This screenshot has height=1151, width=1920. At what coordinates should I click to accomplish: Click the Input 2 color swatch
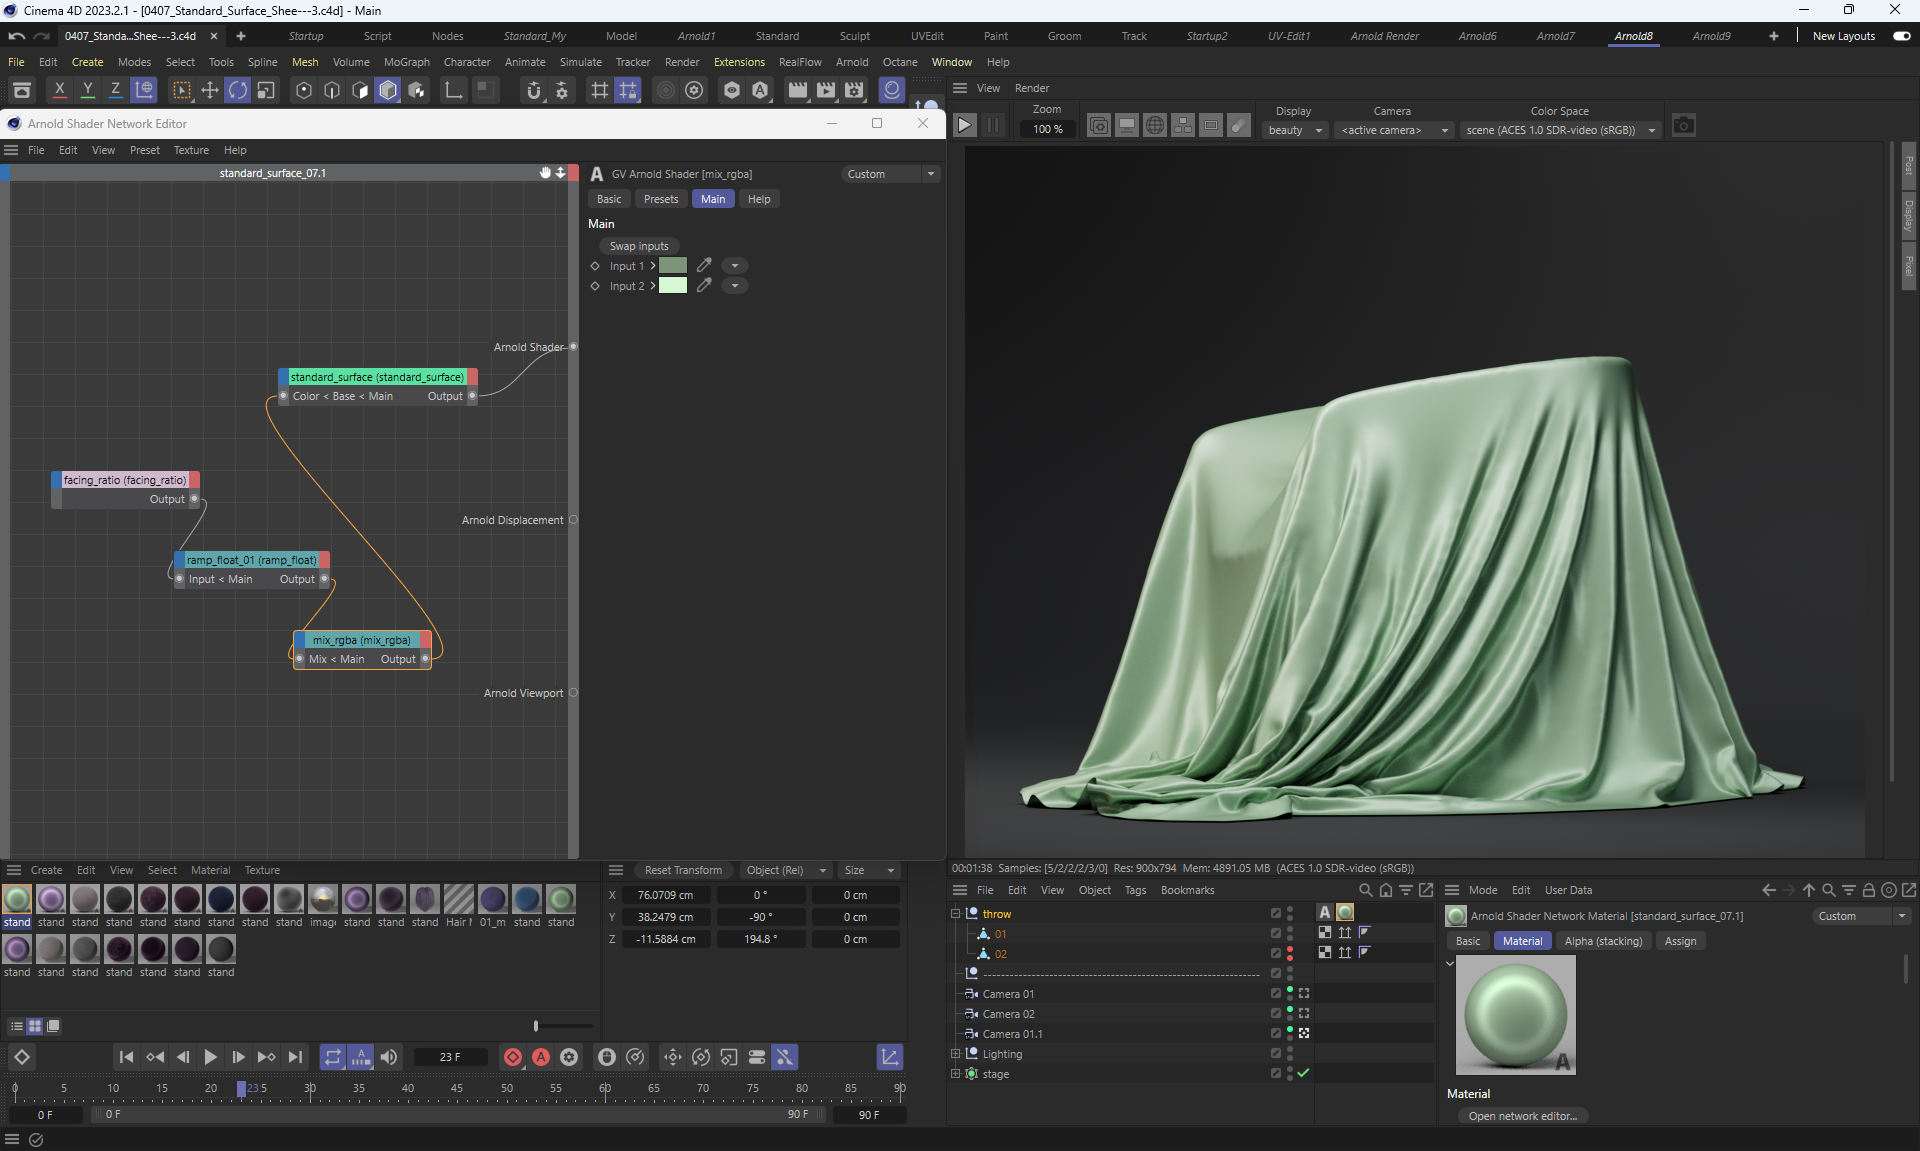673,286
